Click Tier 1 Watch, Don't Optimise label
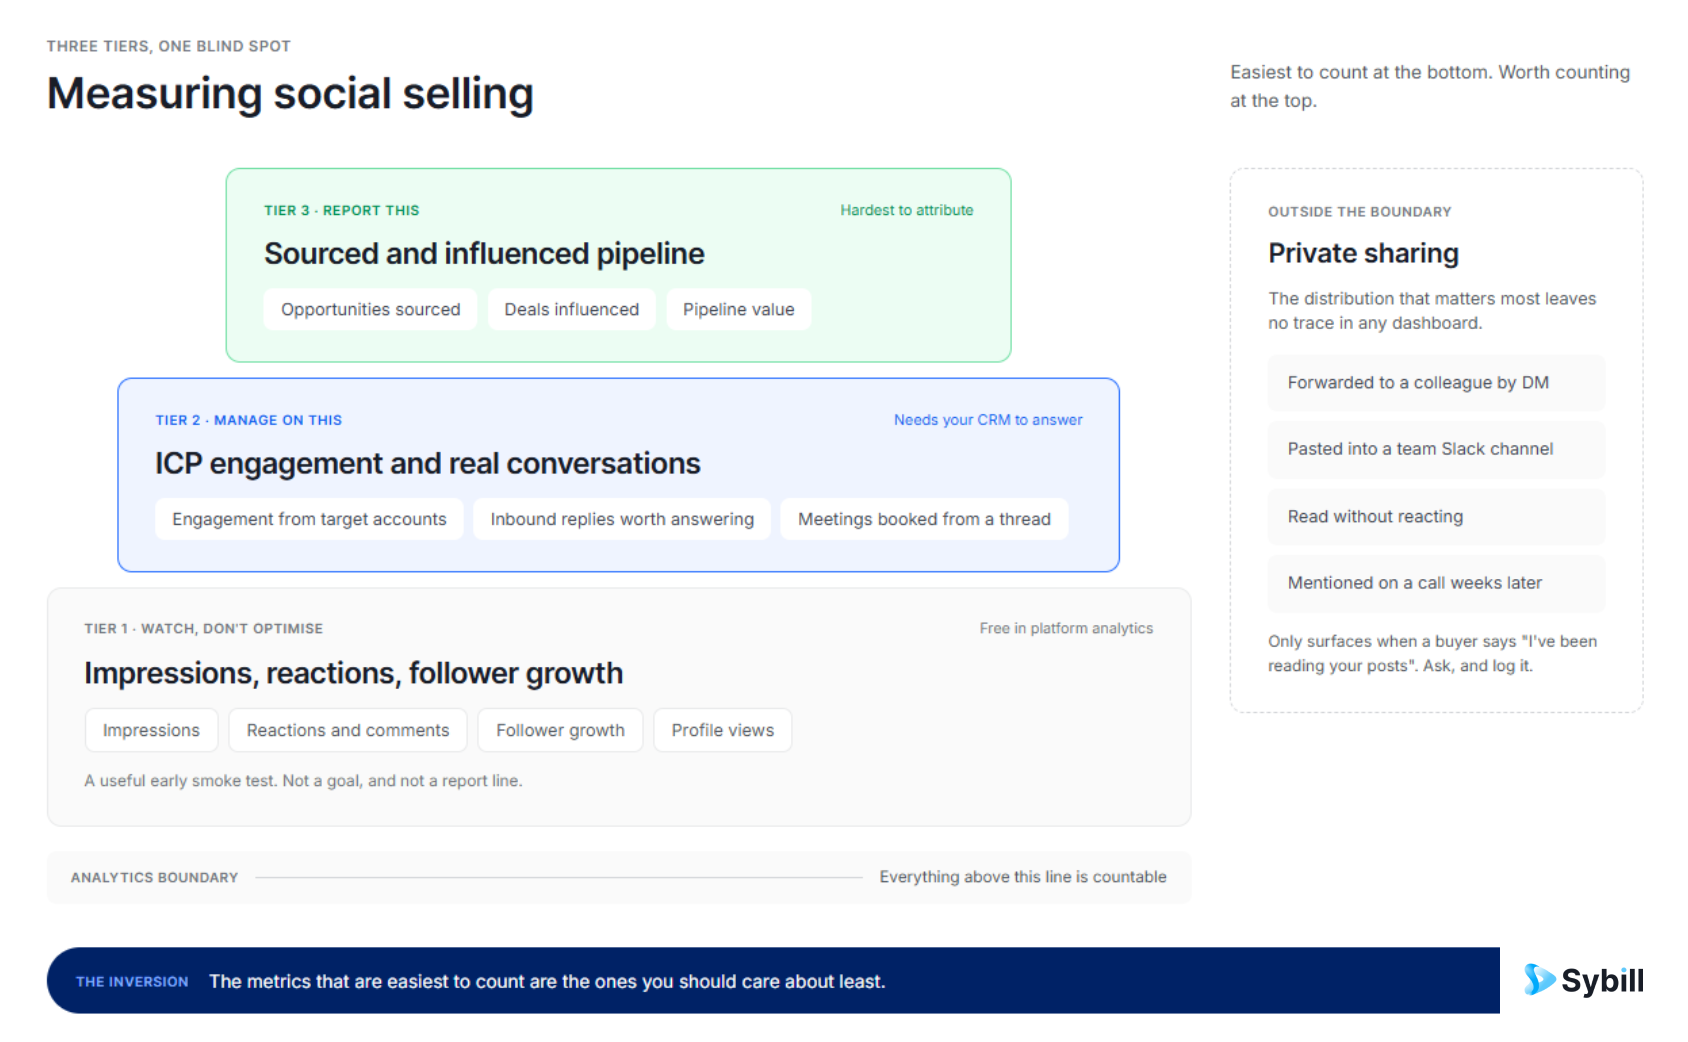1688x1042 pixels. tap(203, 628)
